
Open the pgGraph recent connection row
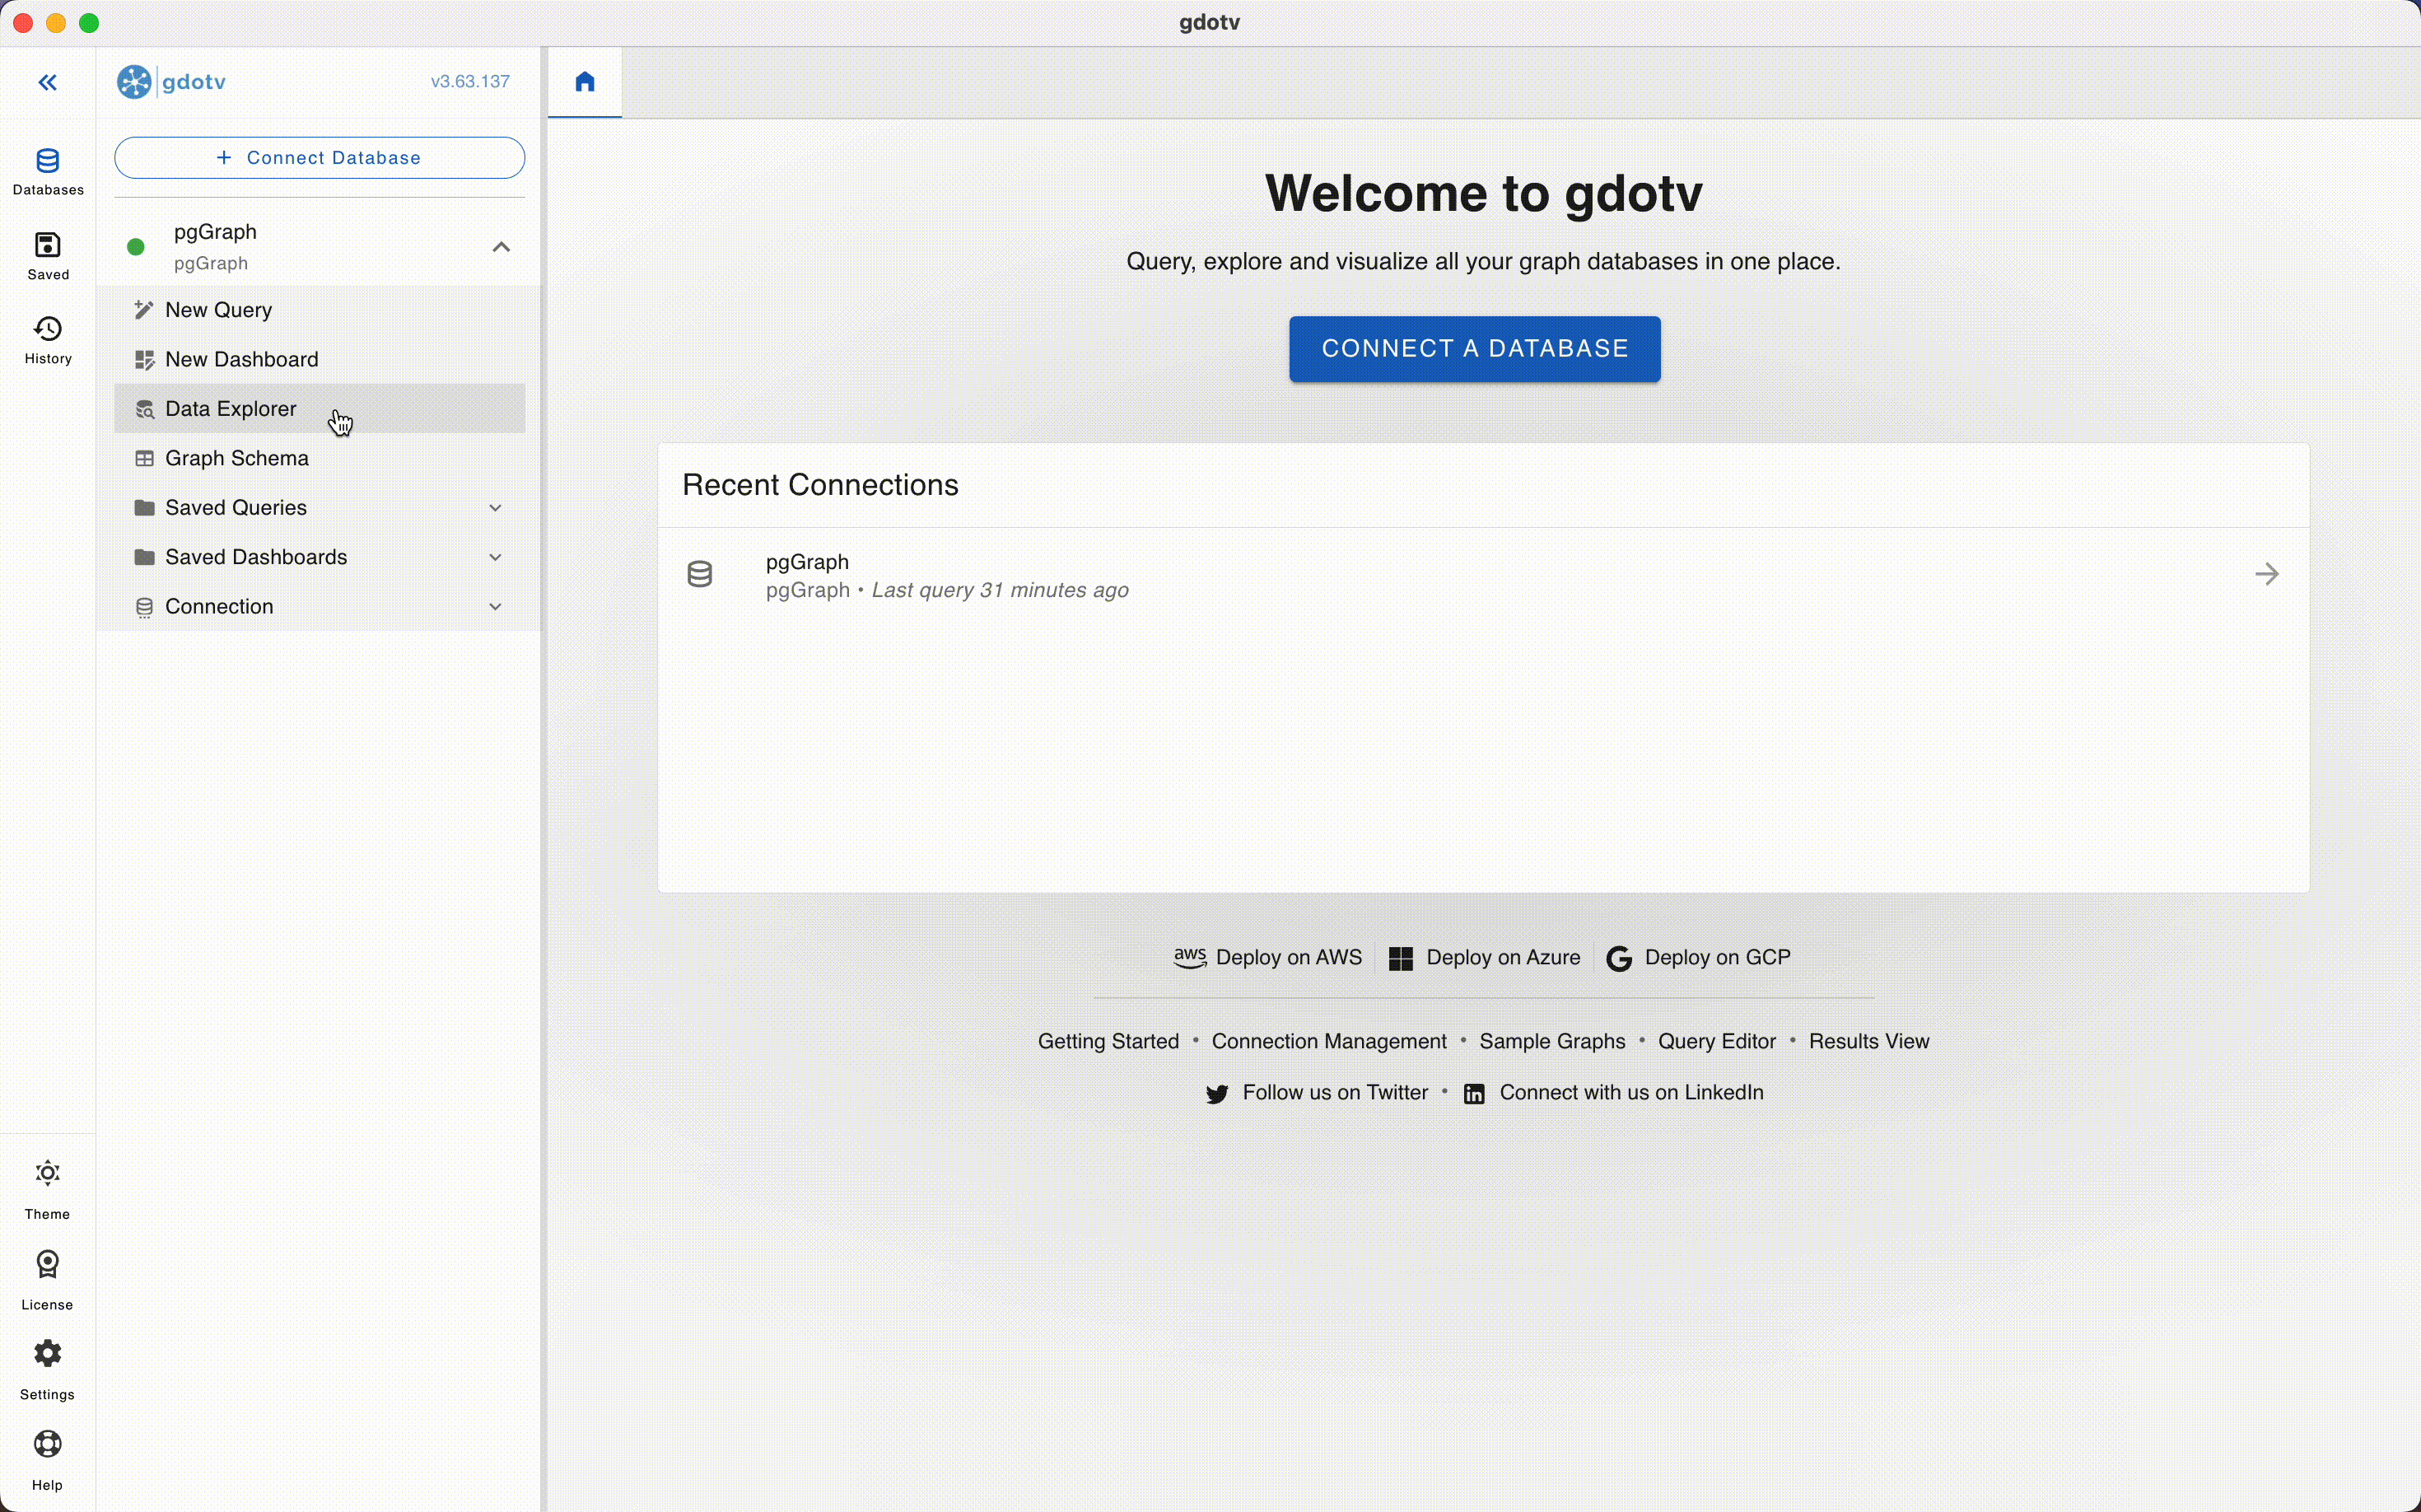(1483, 576)
